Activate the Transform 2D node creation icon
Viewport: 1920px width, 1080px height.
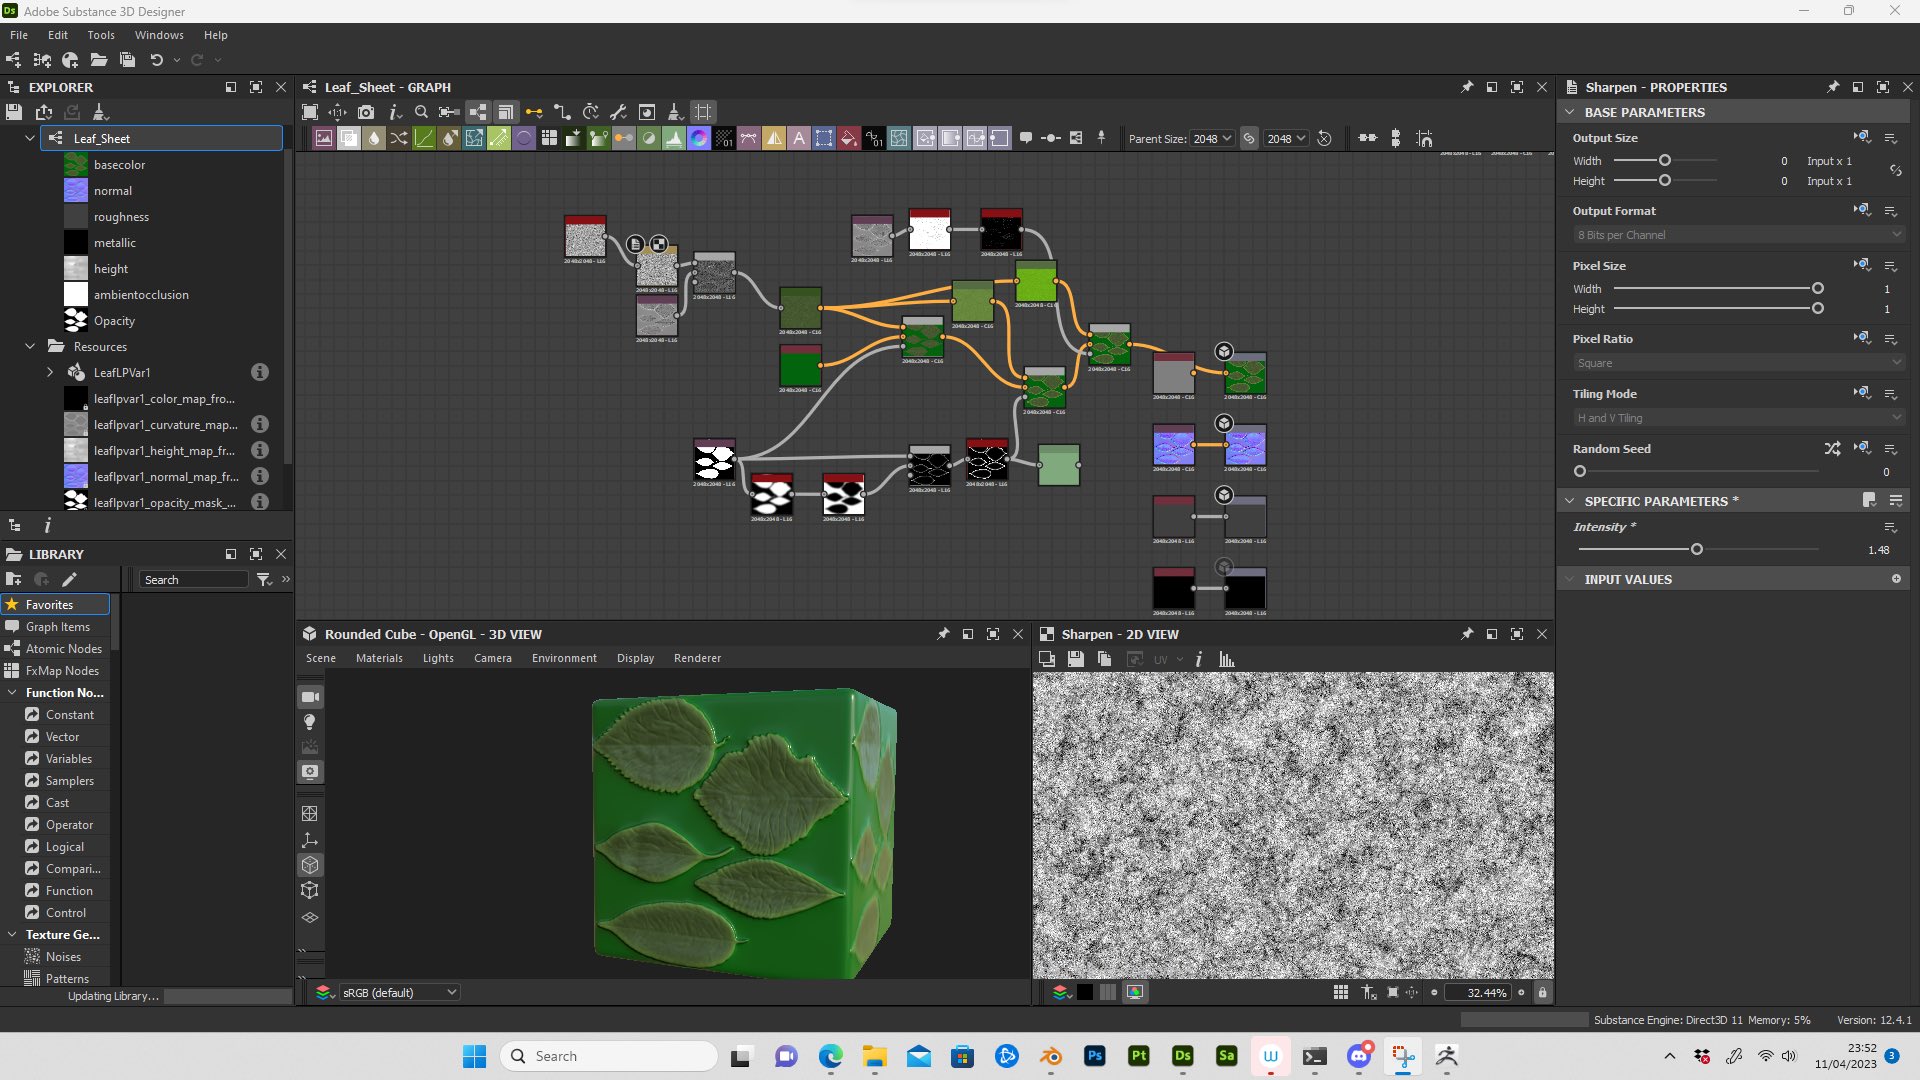pos(474,138)
